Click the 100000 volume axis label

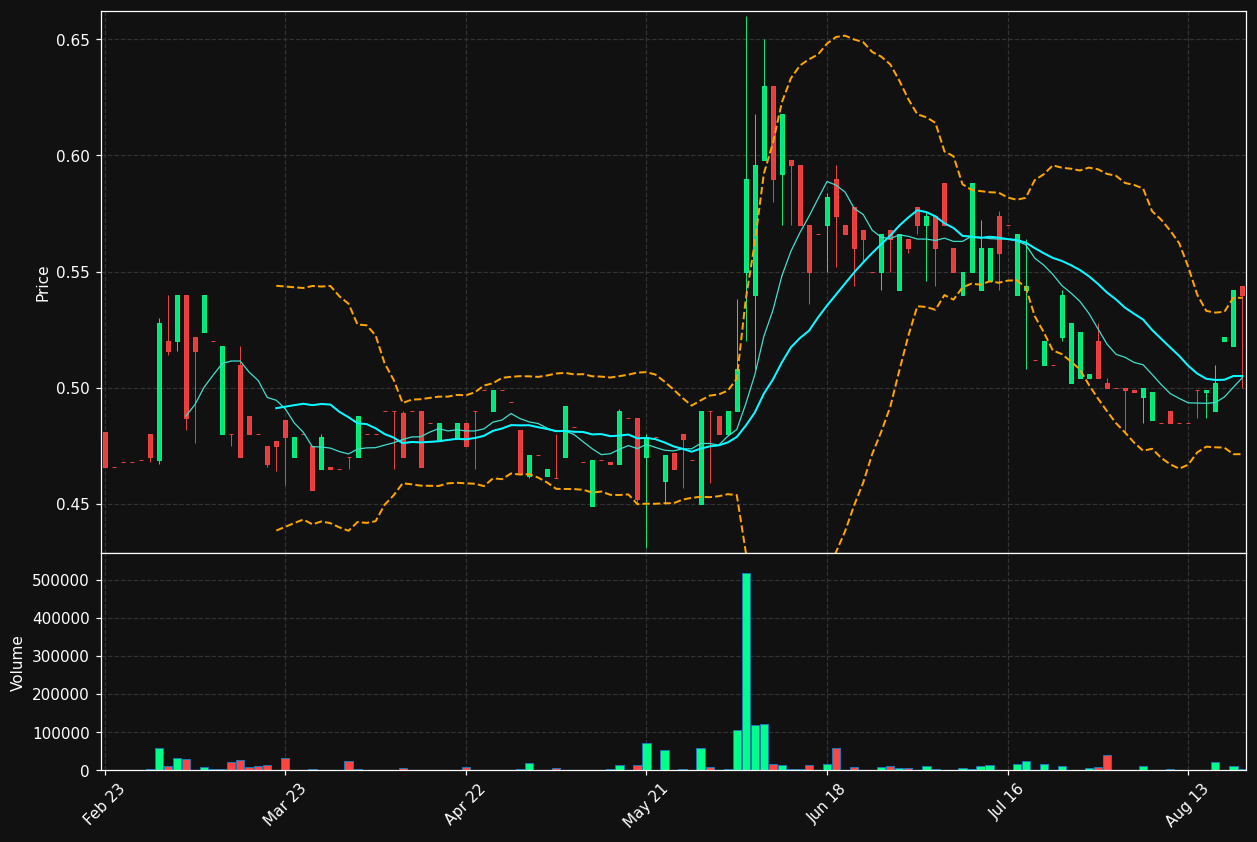pos(63,733)
